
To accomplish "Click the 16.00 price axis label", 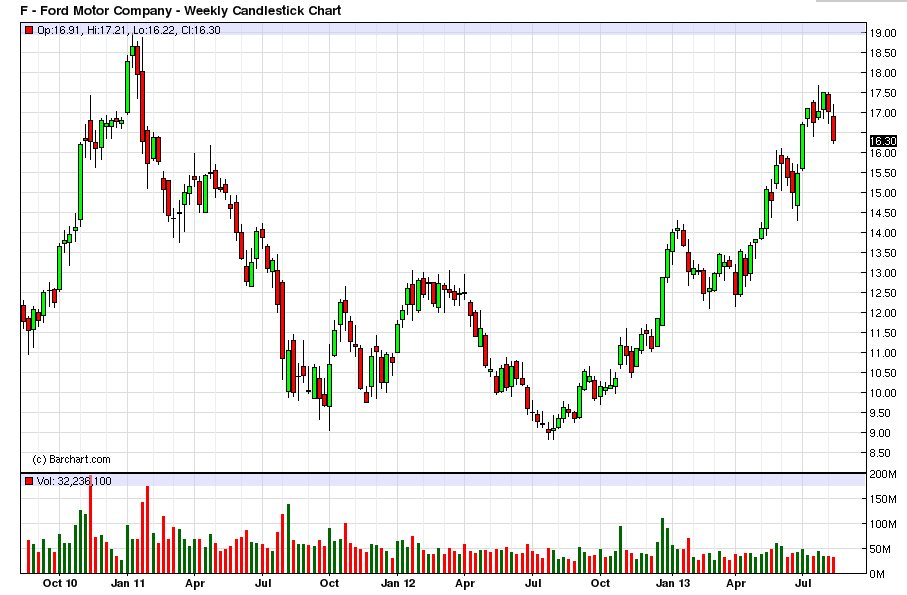I will [x=883, y=153].
